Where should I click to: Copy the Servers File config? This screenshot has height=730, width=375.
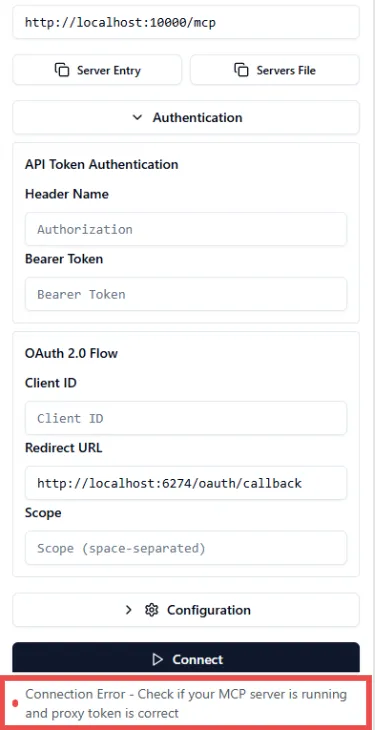click(x=275, y=70)
